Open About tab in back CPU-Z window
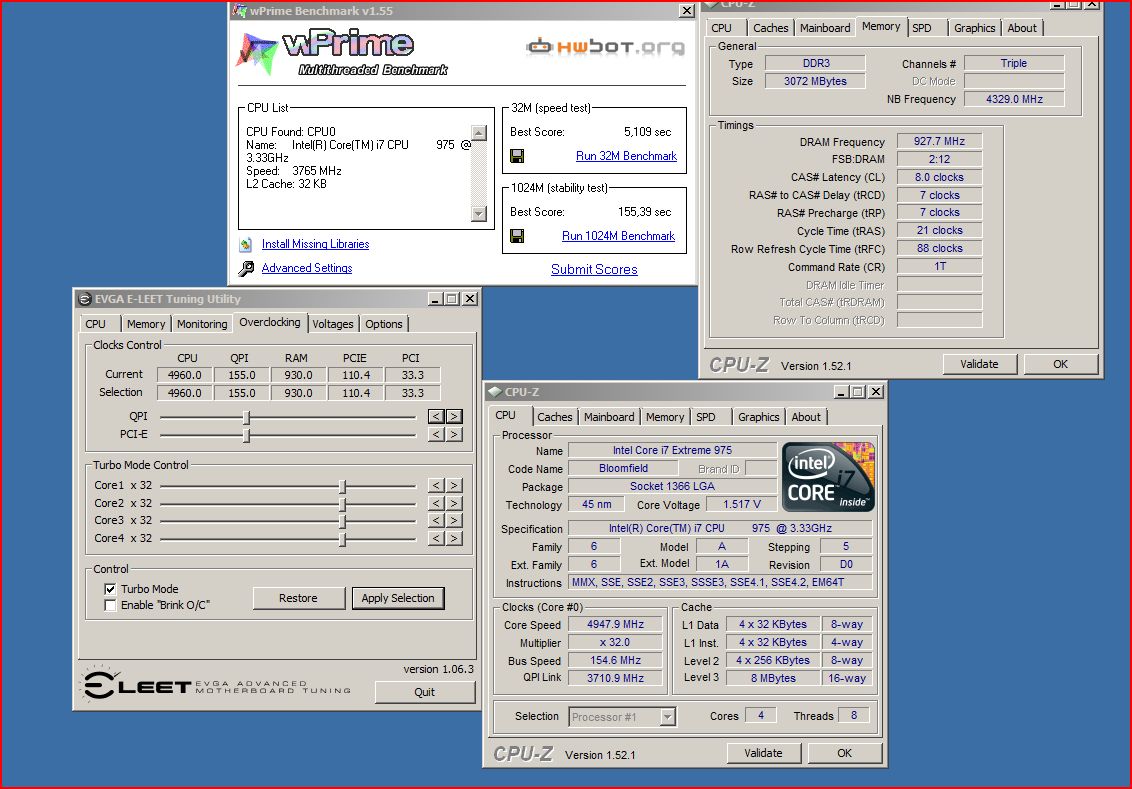The width and height of the screenshot is (1132, 789). point(1022,28)
